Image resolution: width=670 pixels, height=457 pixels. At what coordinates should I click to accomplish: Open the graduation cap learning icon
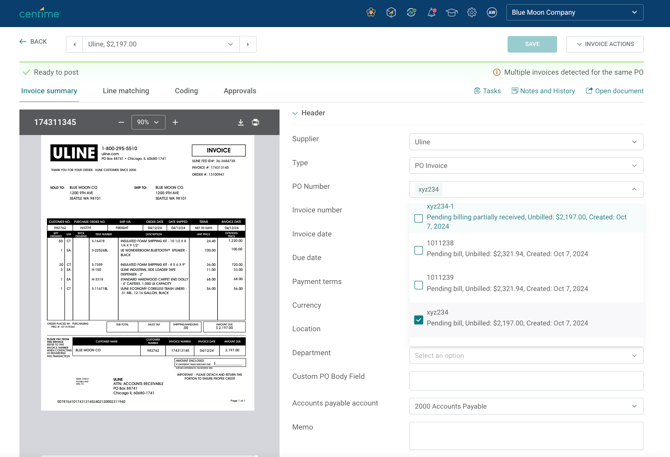click(452, 12)
